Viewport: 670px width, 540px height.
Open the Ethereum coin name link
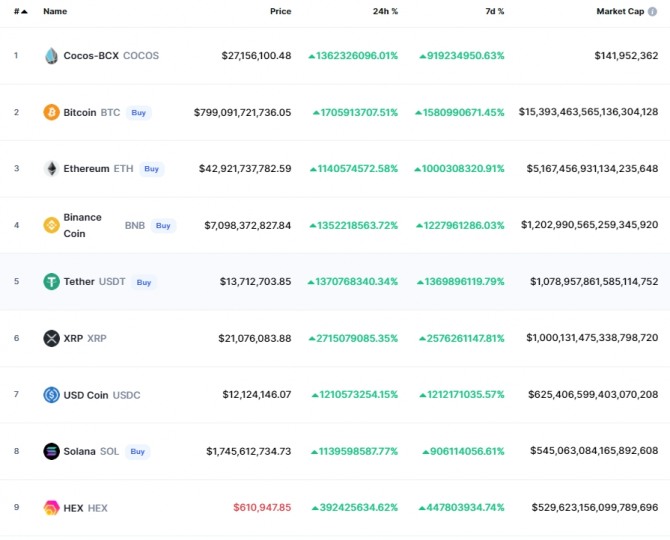click(86, 169)
